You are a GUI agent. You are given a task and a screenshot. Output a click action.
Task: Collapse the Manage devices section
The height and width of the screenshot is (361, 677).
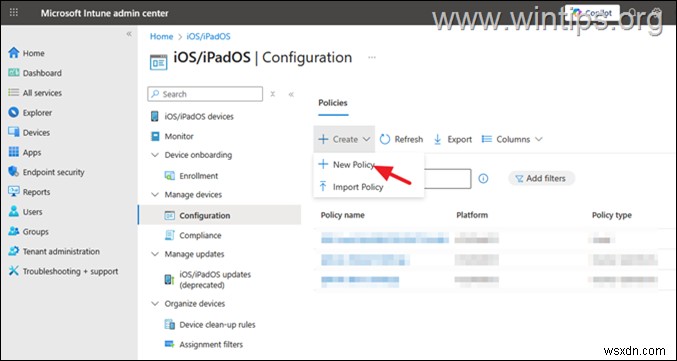[155, 195]
